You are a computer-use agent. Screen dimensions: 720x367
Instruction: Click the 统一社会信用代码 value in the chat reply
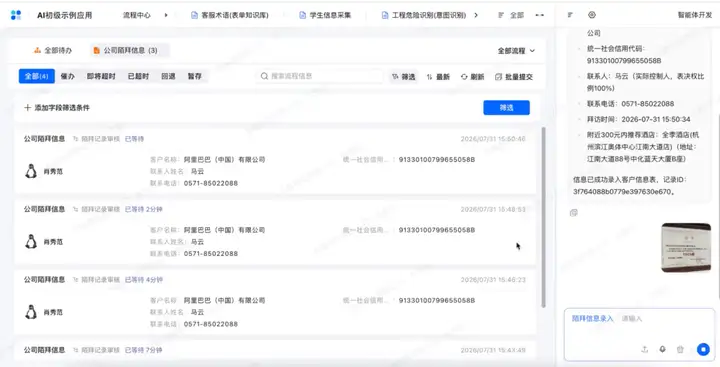tap(624, 61)
